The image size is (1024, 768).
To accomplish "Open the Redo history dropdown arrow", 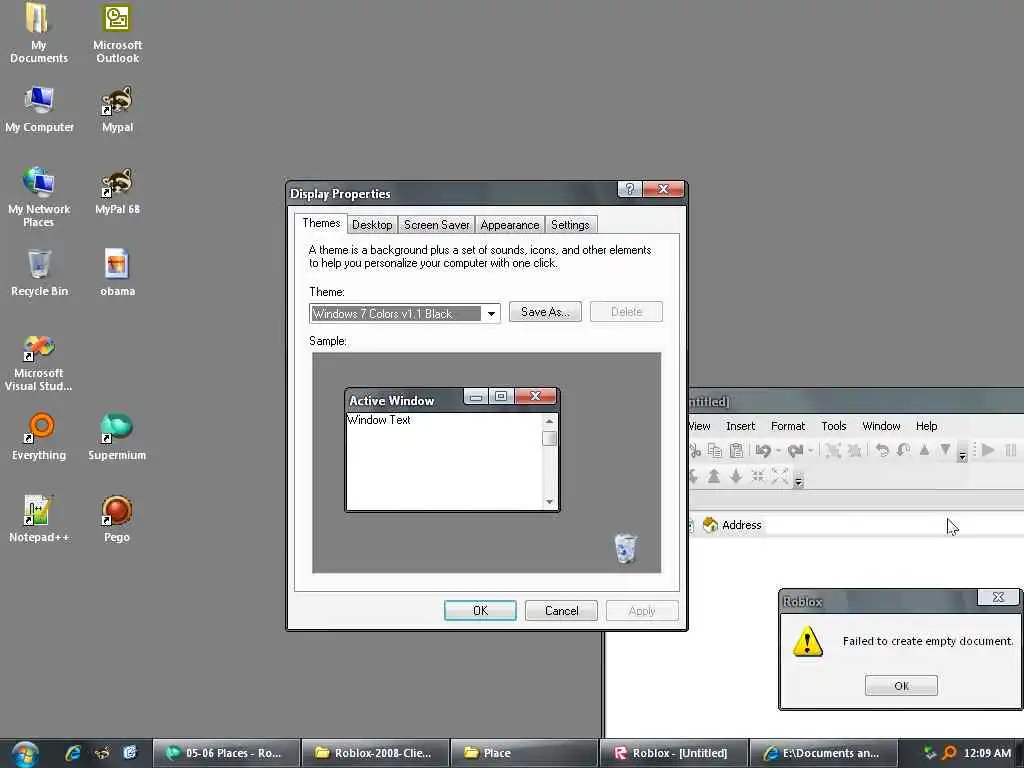I will pos(810,451).
